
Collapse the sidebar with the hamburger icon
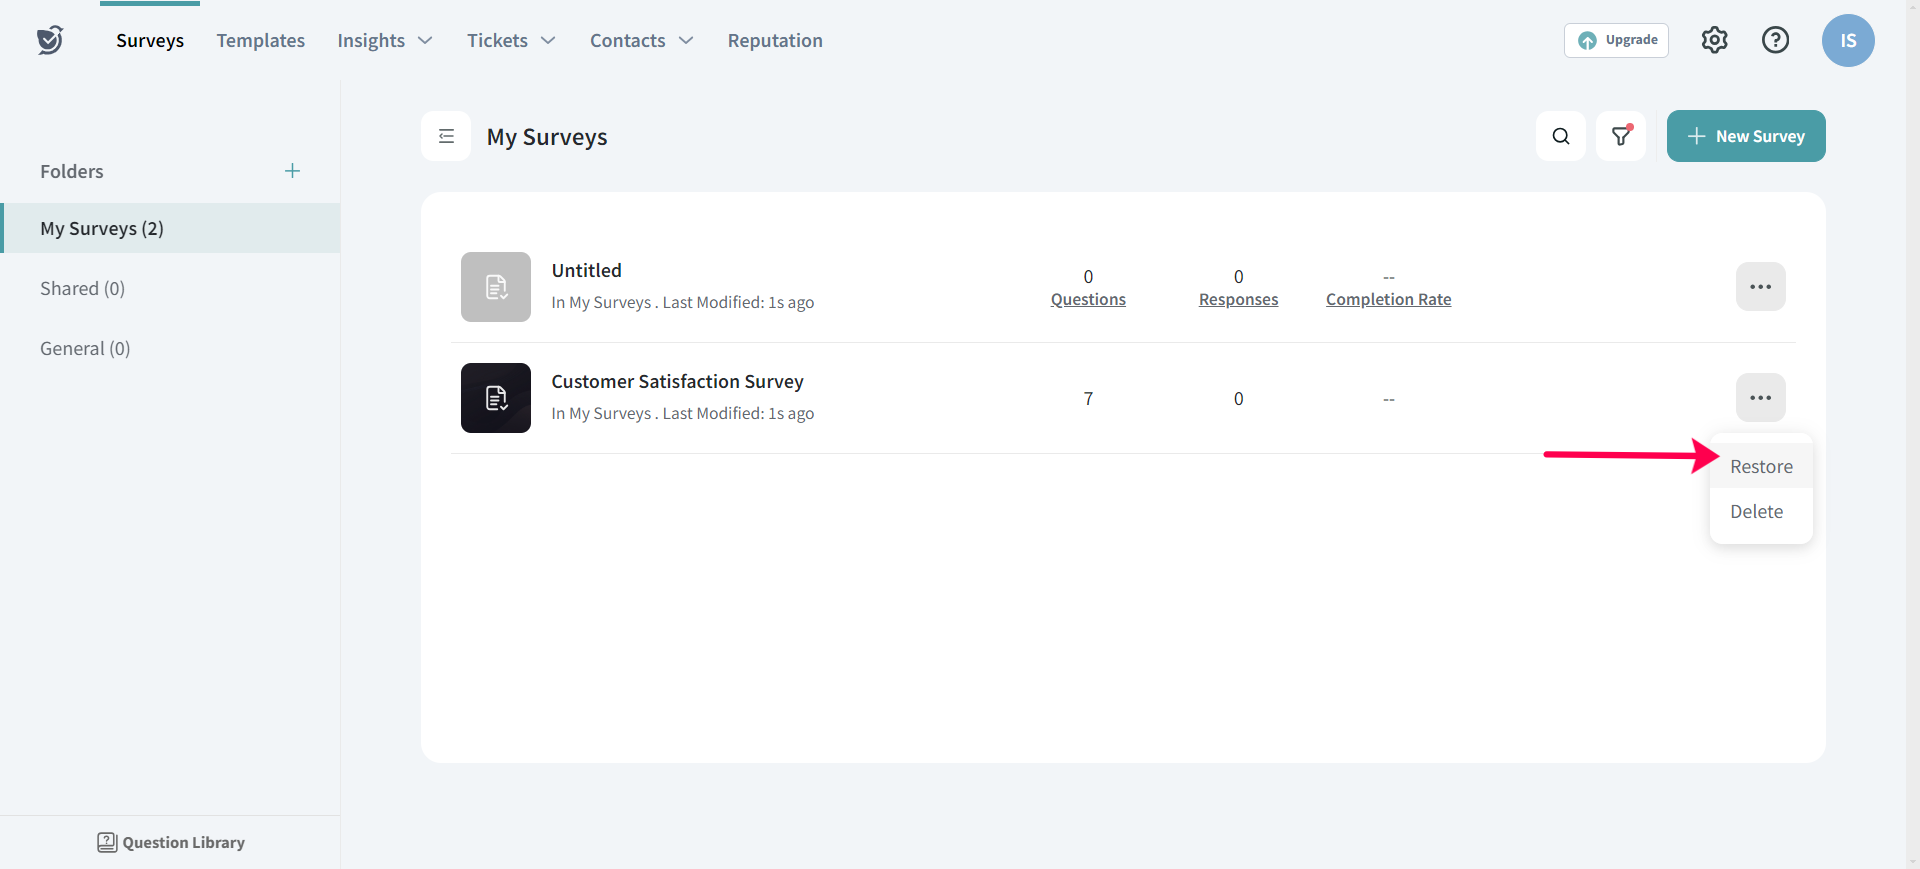point(446,136)
